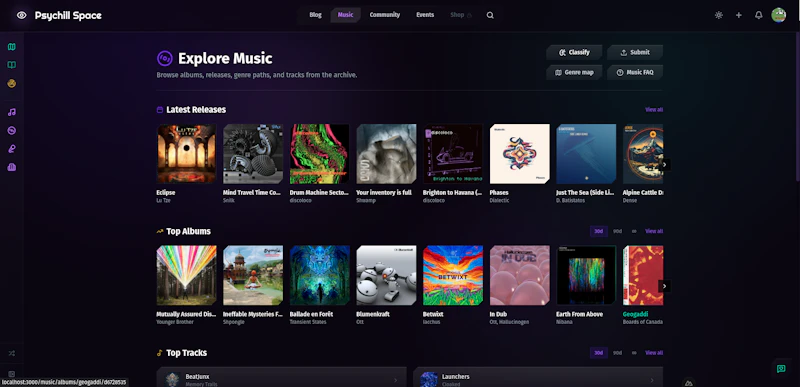Open the Launchers track row

click(x=538, y=377)
